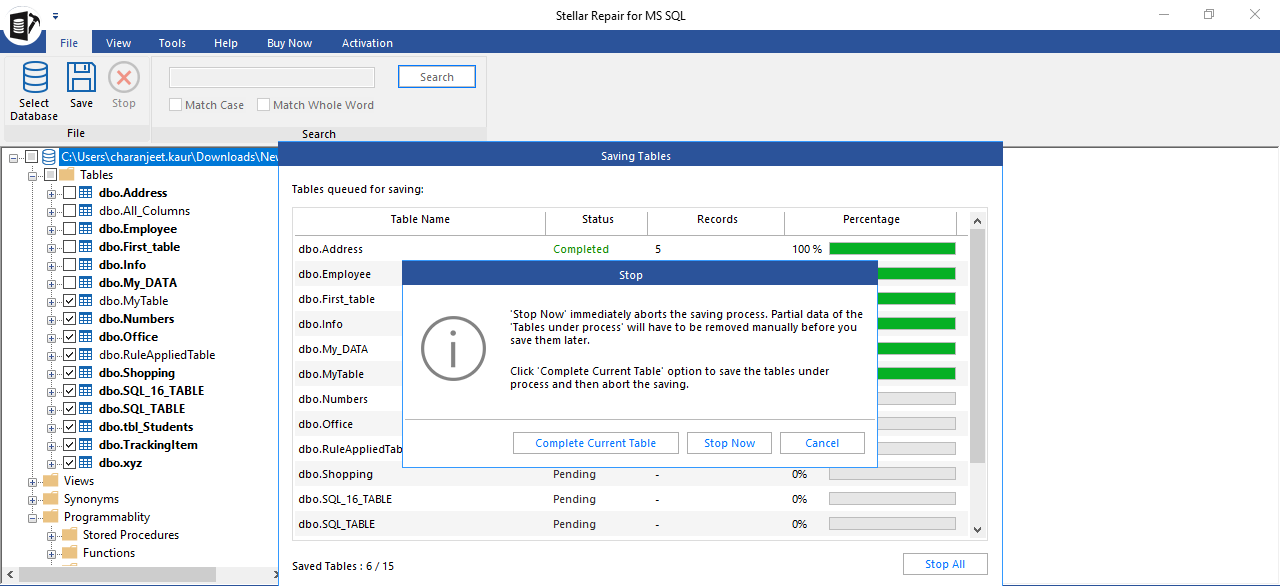Uncheck the dbo.MyTable checkbox
Viewport: 1280px width, 586px height.
(69, 301)
